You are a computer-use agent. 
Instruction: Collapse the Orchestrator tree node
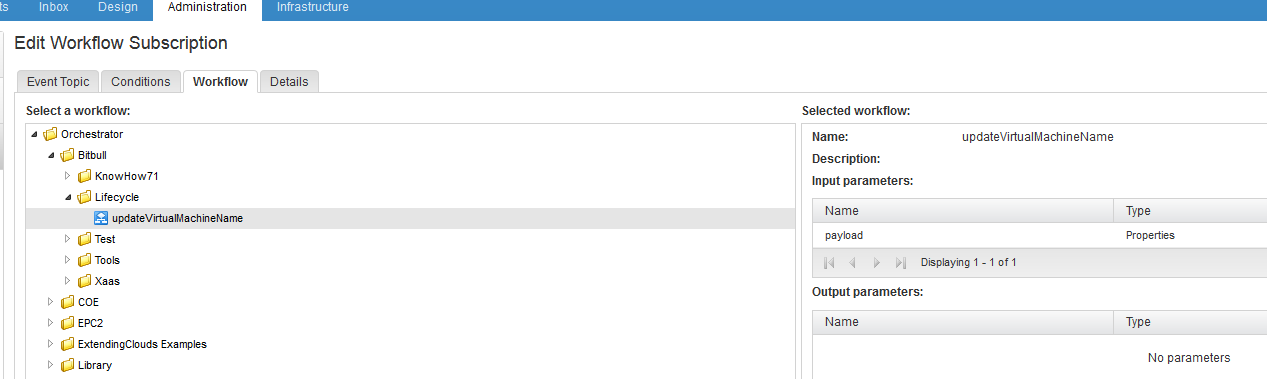tap(35, 134)
